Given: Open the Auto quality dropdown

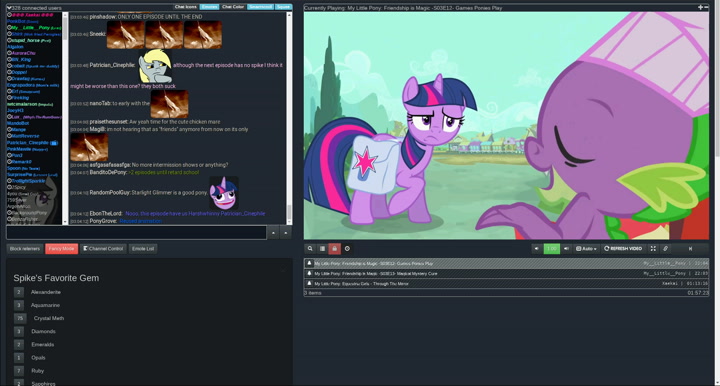Looking at the screenshot, I should 586,249.
